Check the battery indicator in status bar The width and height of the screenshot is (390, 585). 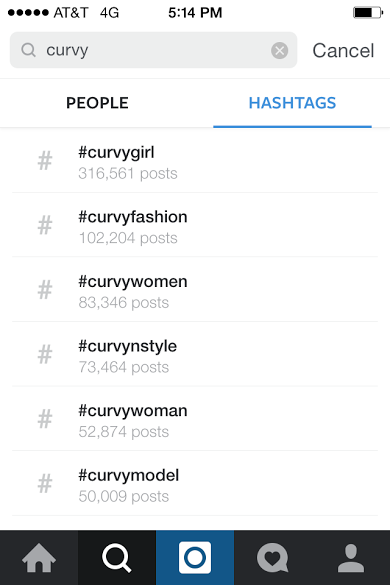coord(368,13)
